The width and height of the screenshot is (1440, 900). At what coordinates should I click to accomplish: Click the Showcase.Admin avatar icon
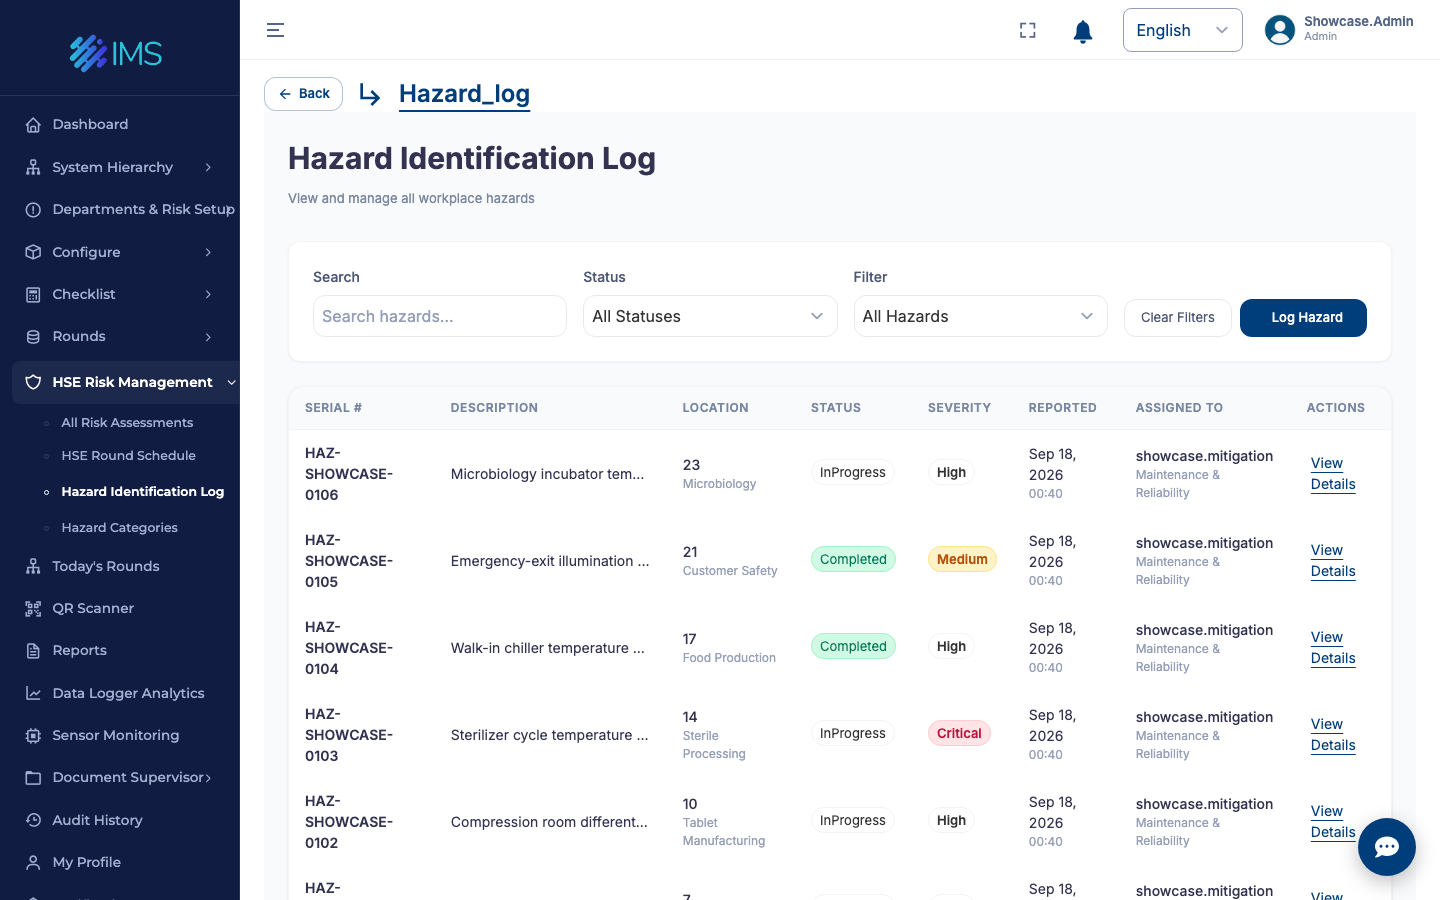point(1280,30)
